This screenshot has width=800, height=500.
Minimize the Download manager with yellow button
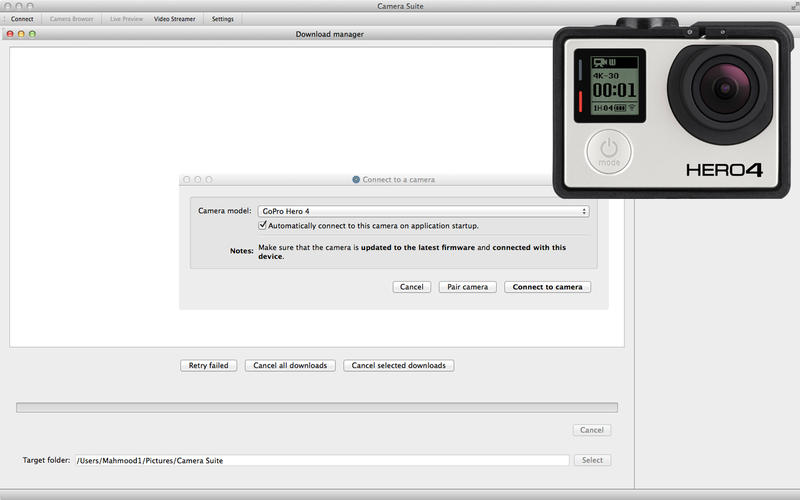click(21, 34)
